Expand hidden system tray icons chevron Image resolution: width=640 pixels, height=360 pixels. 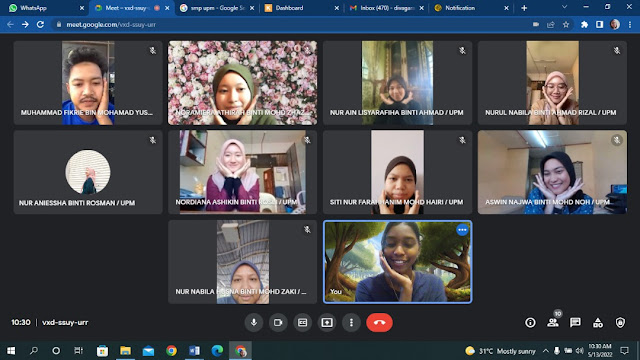click(546, 351)
